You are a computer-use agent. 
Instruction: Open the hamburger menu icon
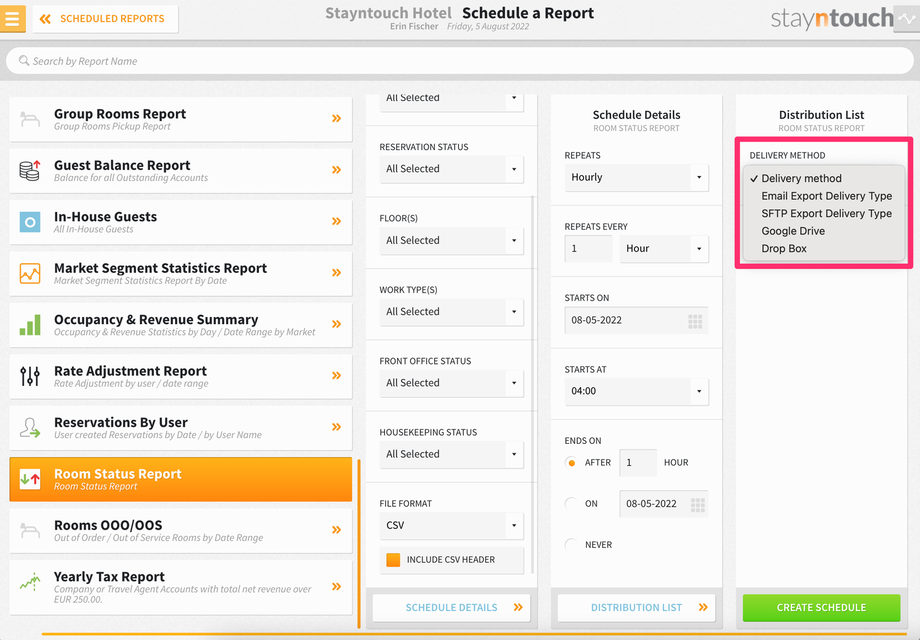(x=12, y=19)
